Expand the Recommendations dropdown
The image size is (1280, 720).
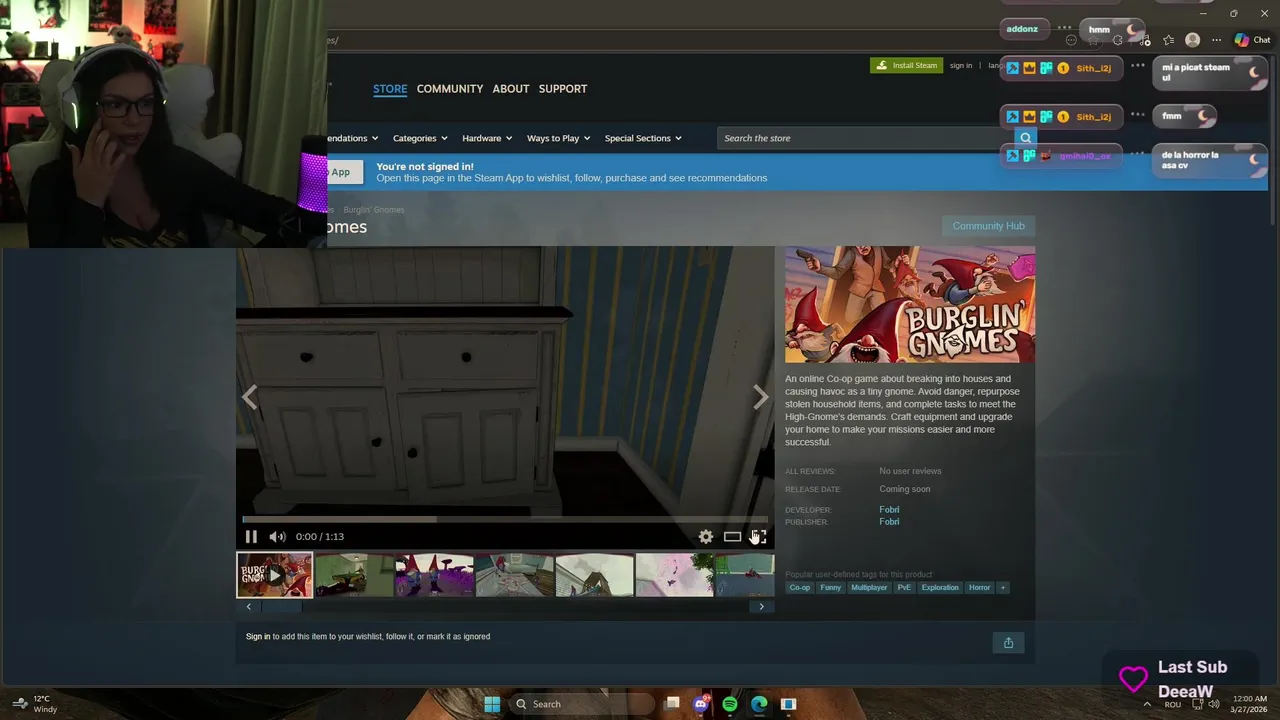tap(353, 138)
